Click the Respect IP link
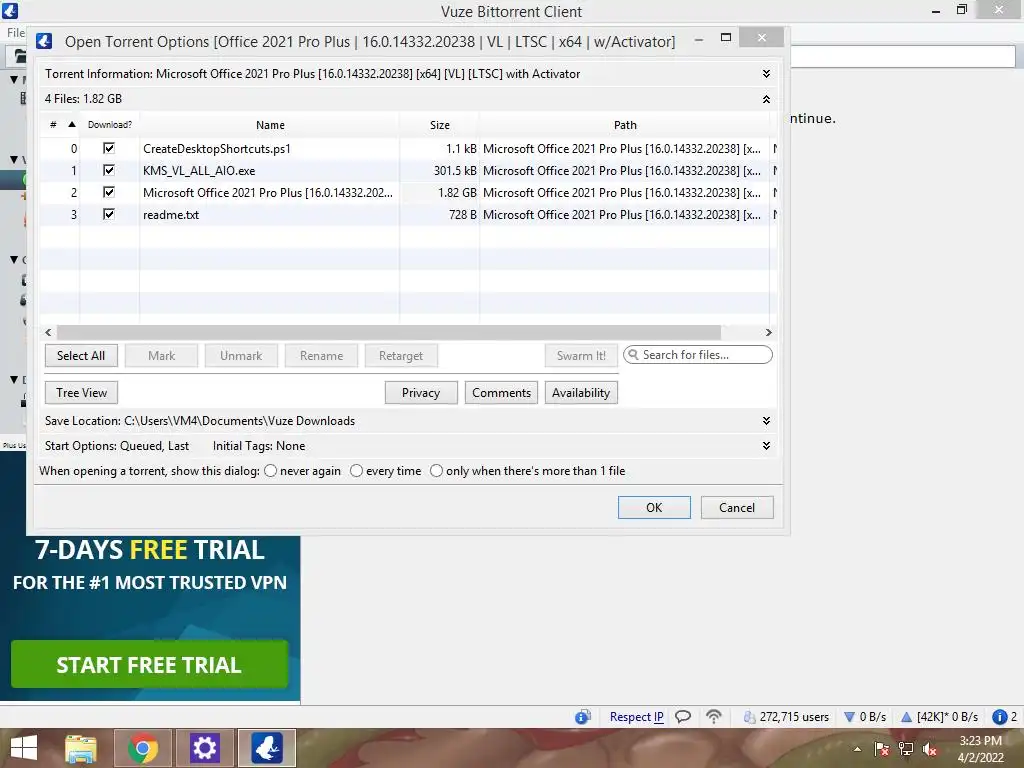 (636, 717)
